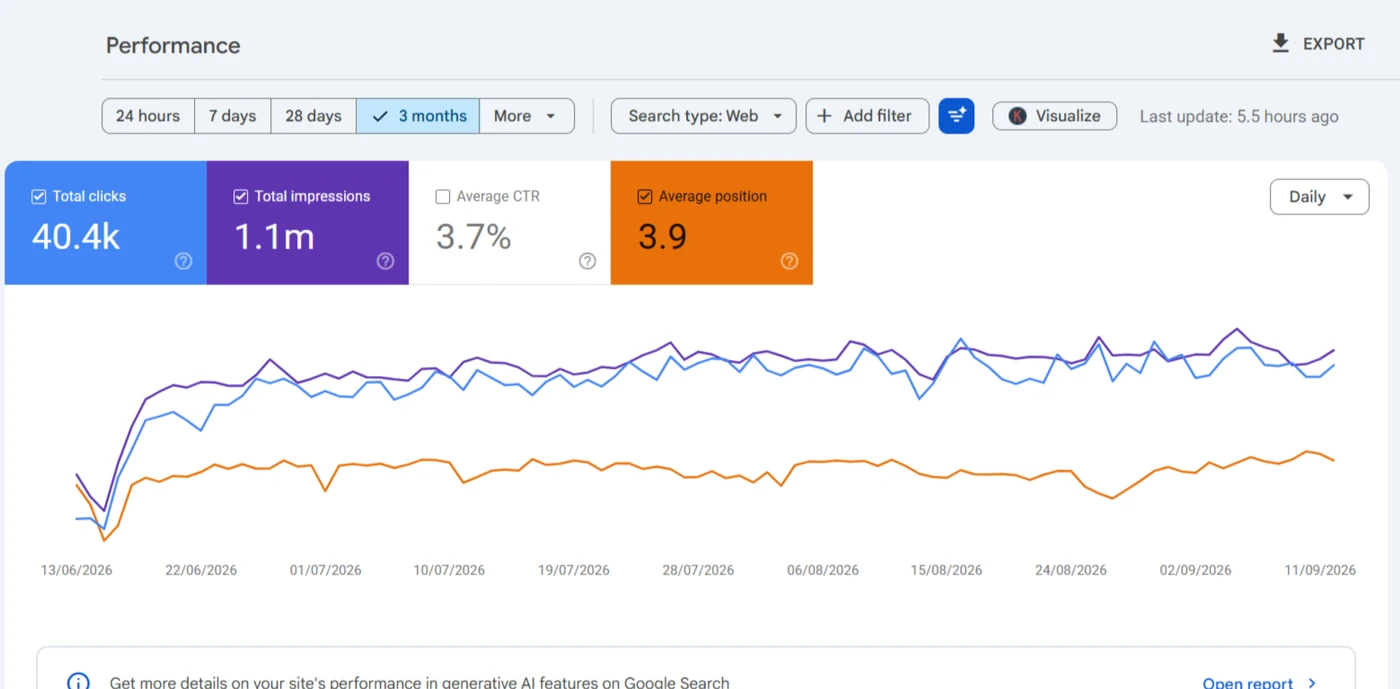1400x689 pixels.
Task: Click the 3.7% average CTR value
Action: point(474,237)
